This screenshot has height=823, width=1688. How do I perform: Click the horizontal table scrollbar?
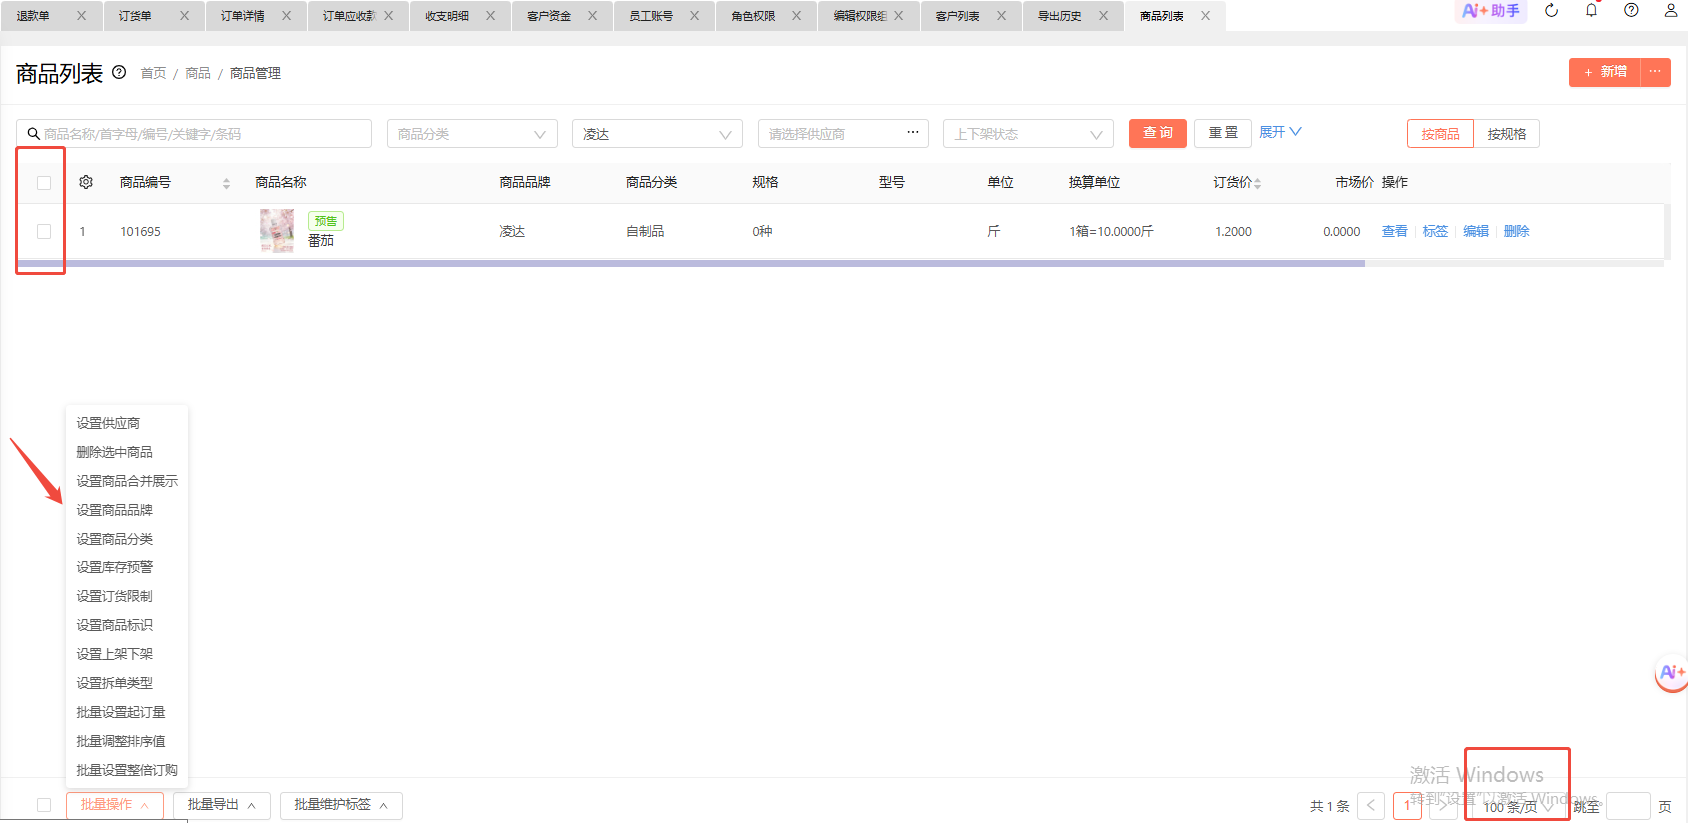(691, 263)
